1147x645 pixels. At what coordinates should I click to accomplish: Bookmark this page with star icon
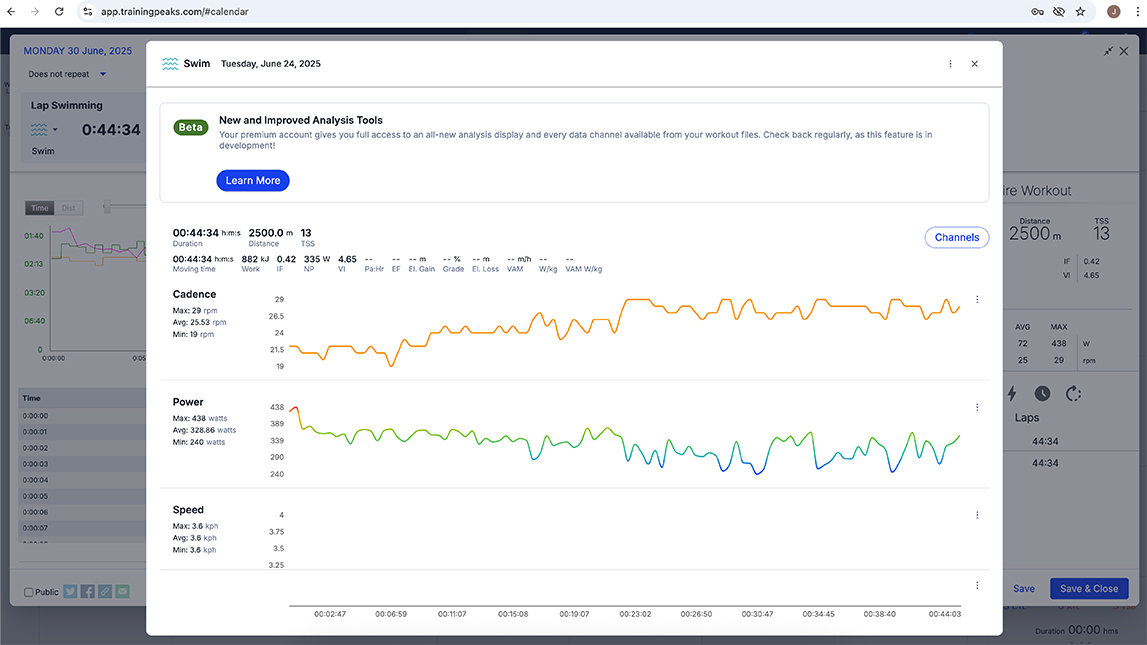(1080, 12)
